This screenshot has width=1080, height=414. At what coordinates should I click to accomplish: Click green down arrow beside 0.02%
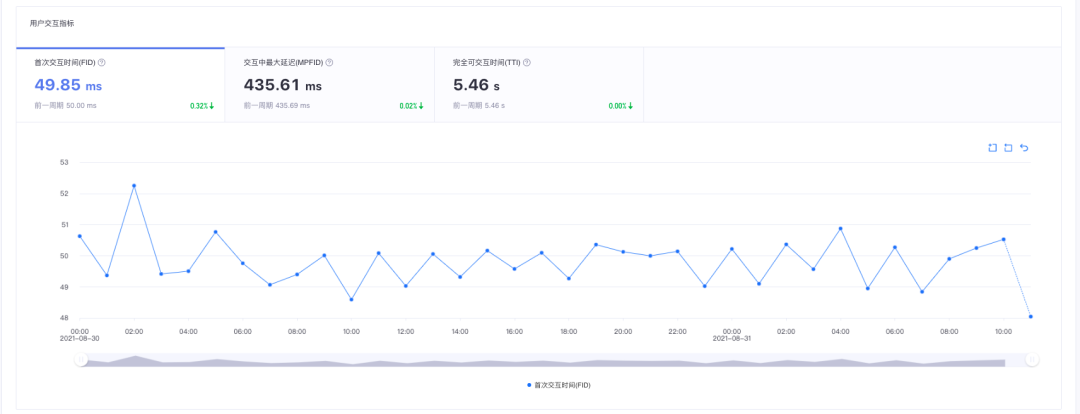pos(421,106)
